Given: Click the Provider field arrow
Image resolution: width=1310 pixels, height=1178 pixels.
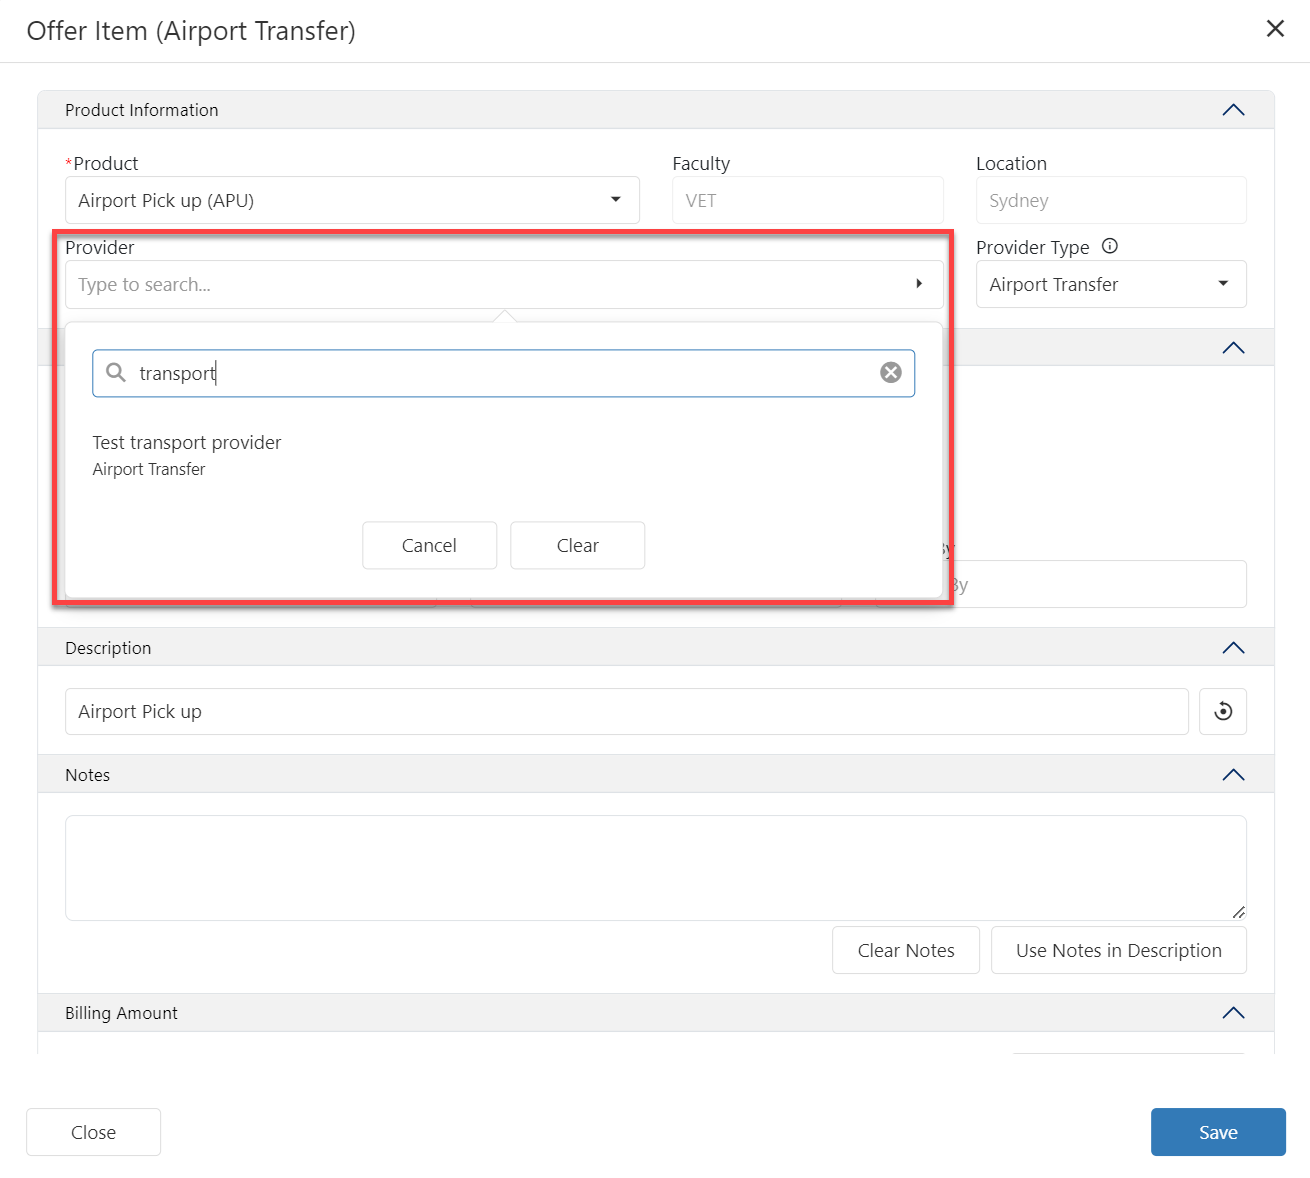Looking at the screenshot, I should coord(918,285).
